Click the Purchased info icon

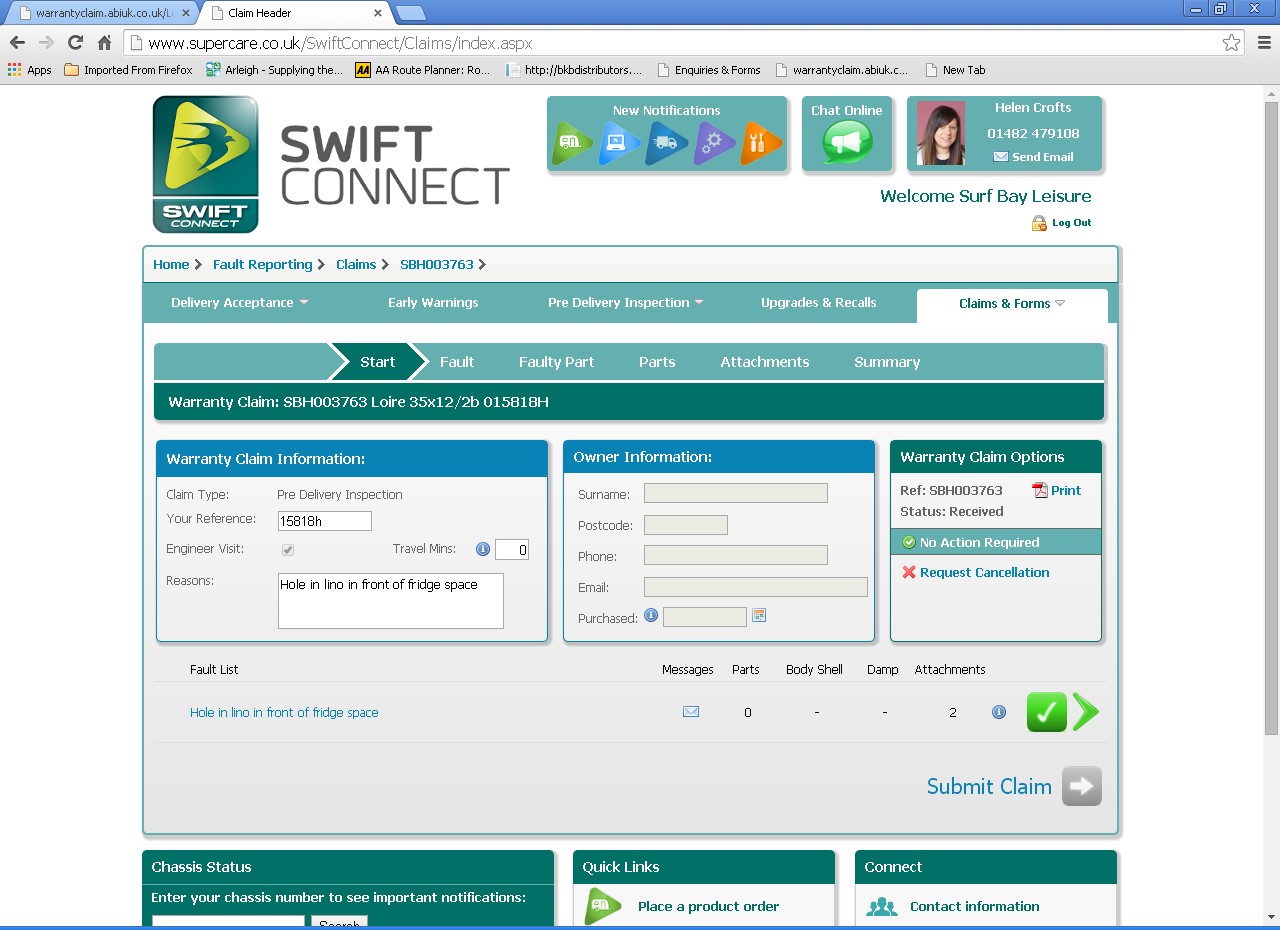(651, 615)
